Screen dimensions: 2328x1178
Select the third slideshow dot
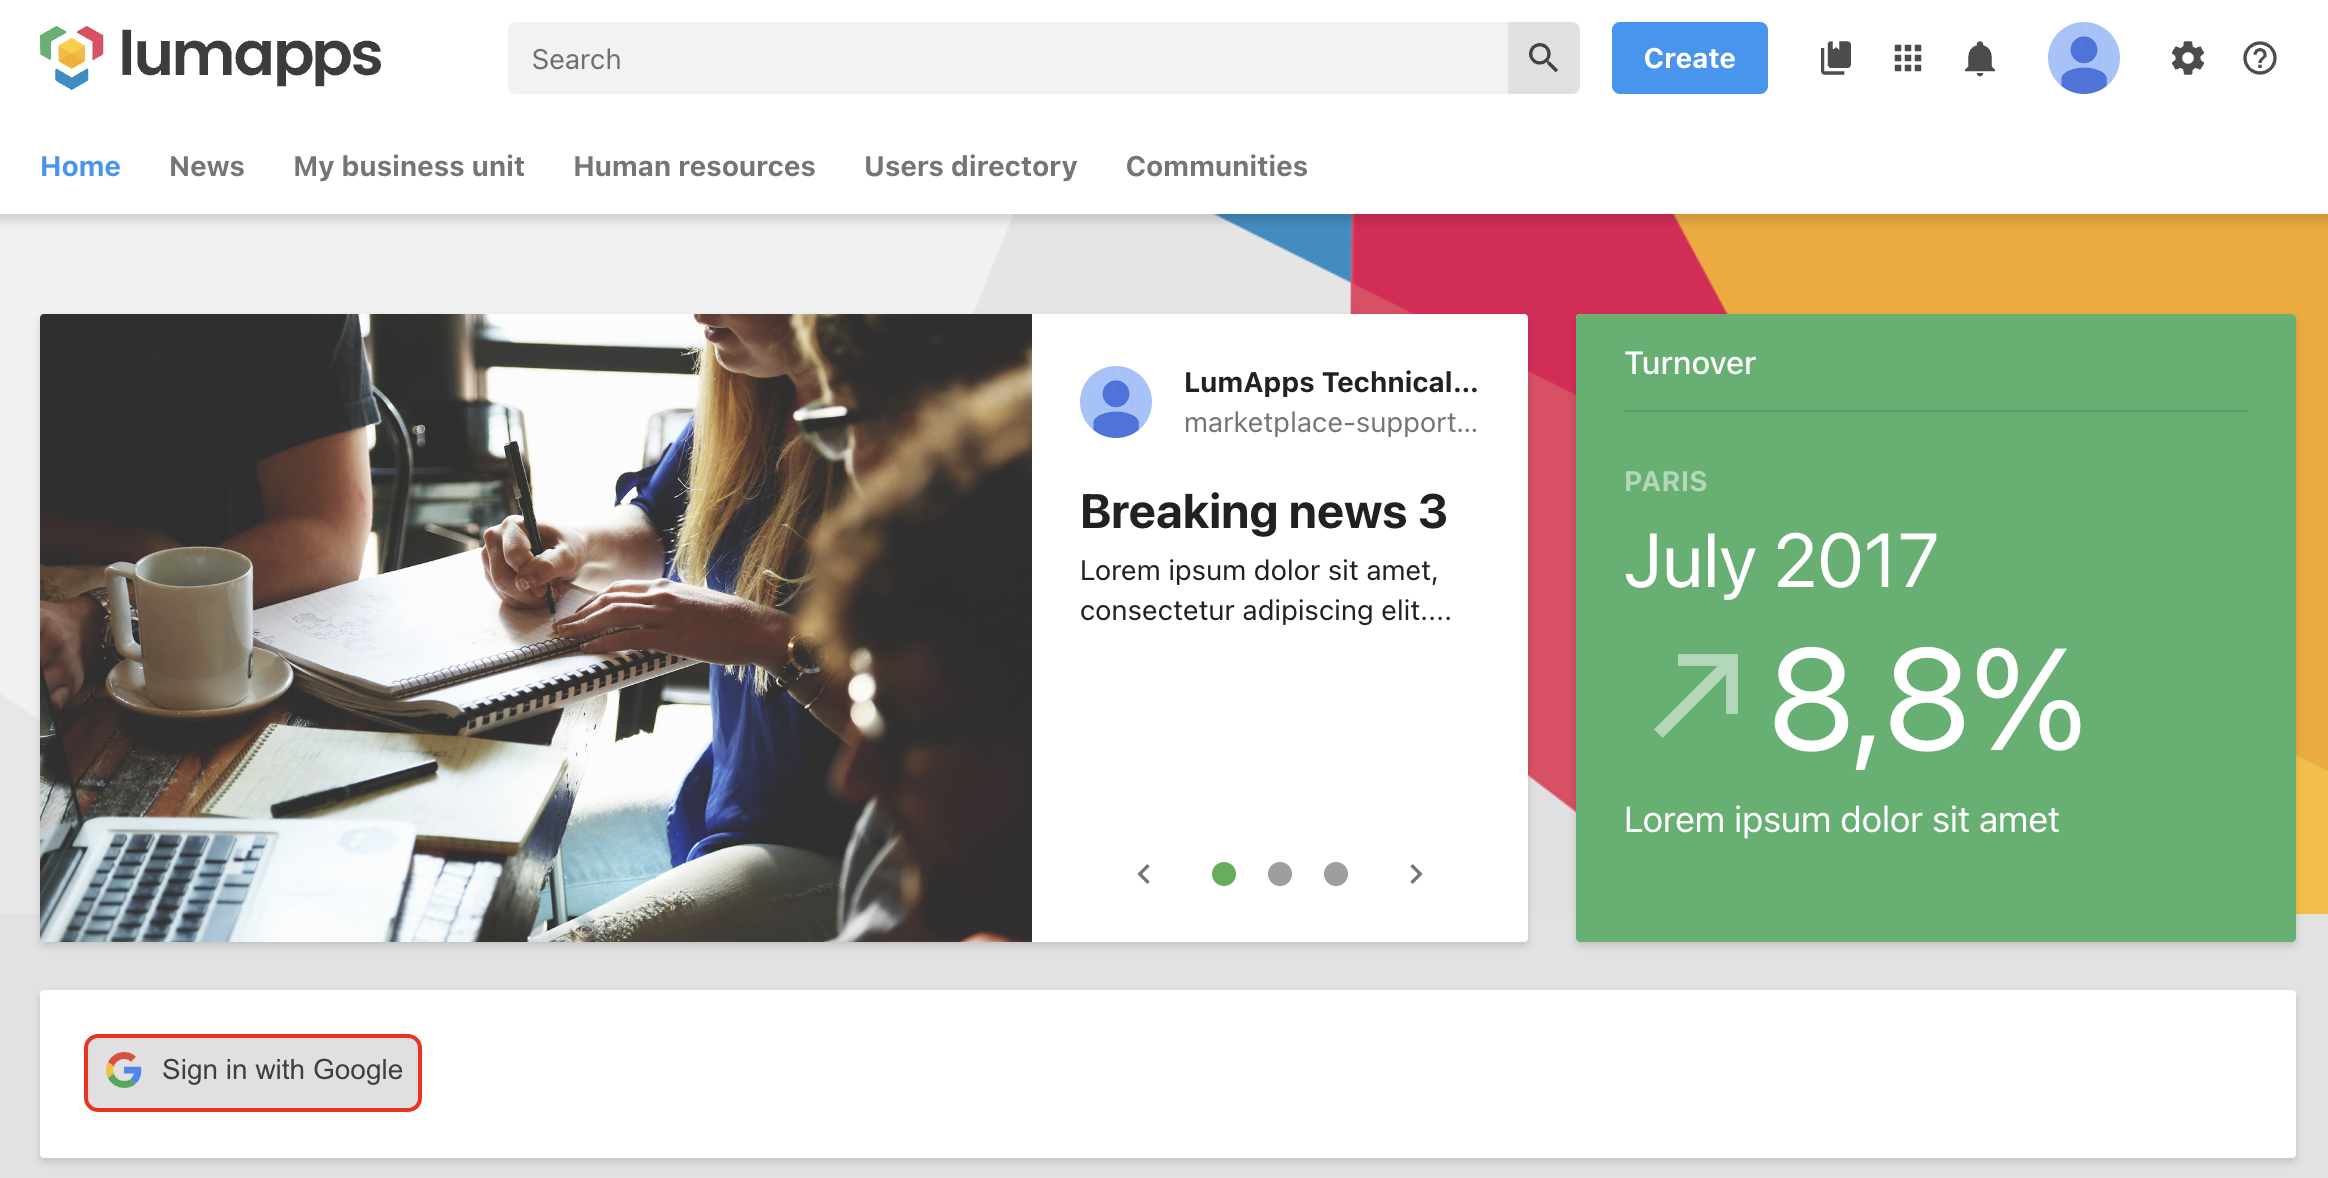1335,874
